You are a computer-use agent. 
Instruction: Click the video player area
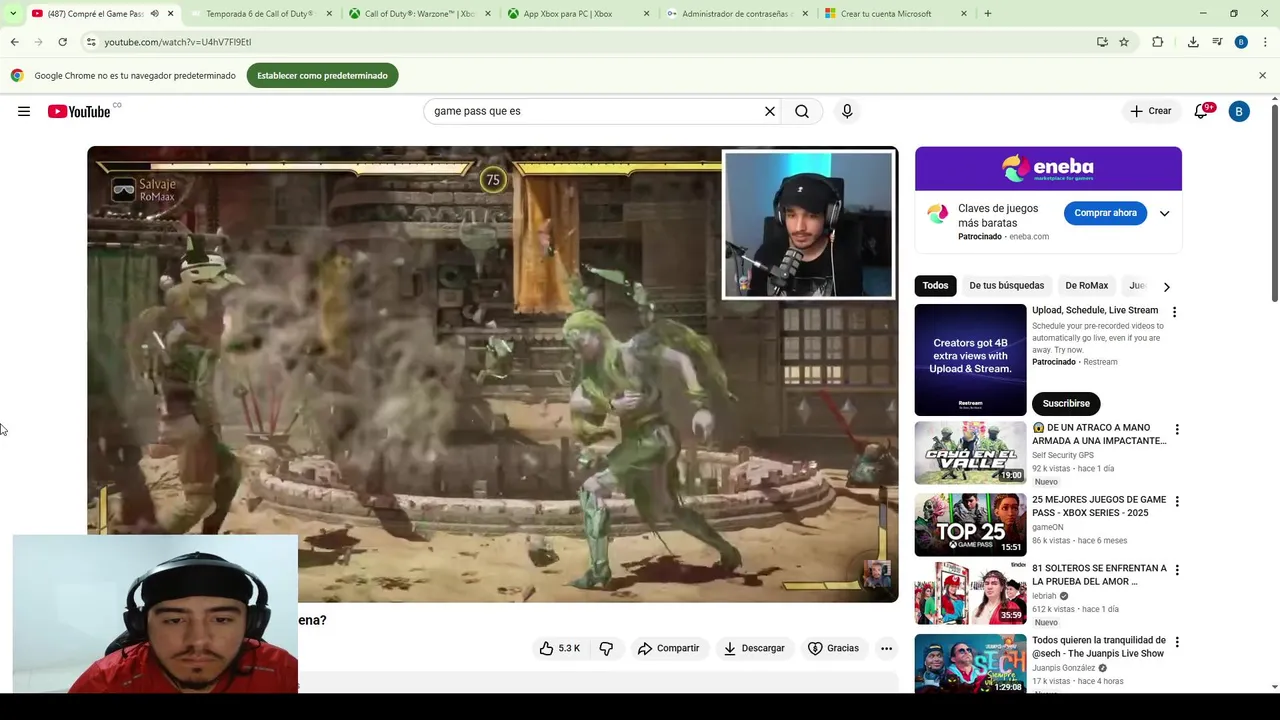492,374
